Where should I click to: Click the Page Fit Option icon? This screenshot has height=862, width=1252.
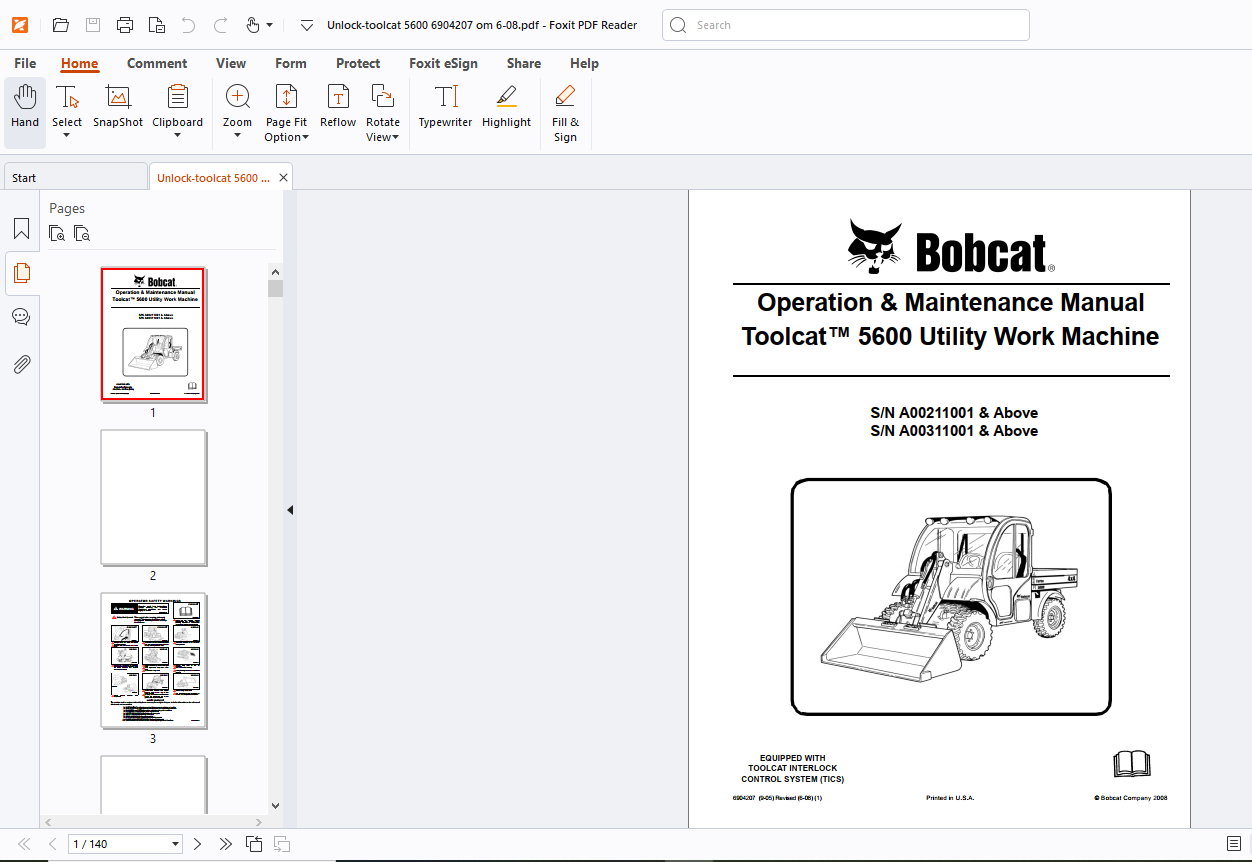pyautogui.click(x=286, y=97)
